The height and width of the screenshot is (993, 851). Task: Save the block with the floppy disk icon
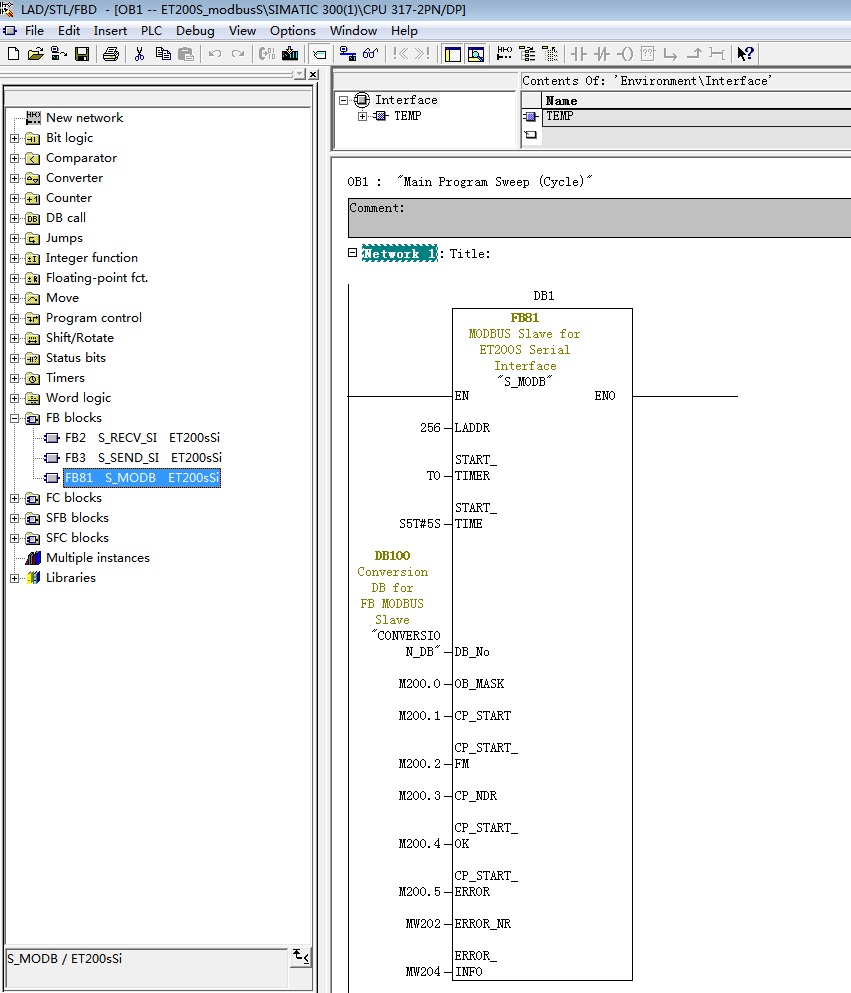click(82, 54)
